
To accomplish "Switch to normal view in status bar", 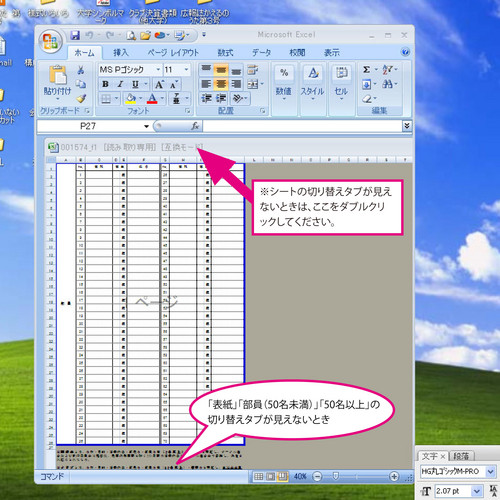I will pyautogui.click(x=258, y=477).
